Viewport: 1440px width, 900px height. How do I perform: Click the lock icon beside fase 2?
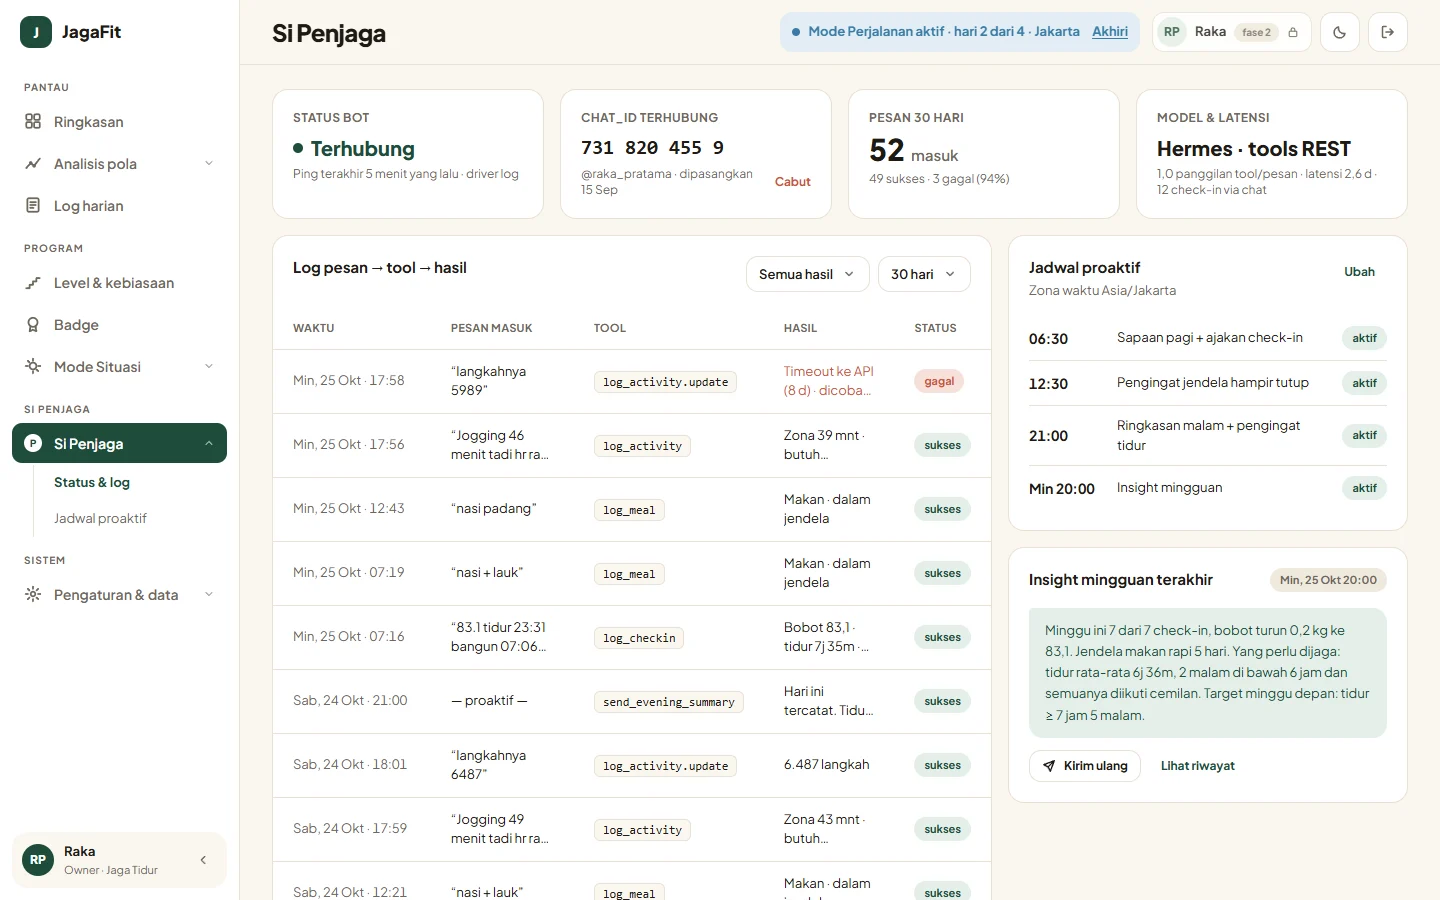click(1293, 32)
